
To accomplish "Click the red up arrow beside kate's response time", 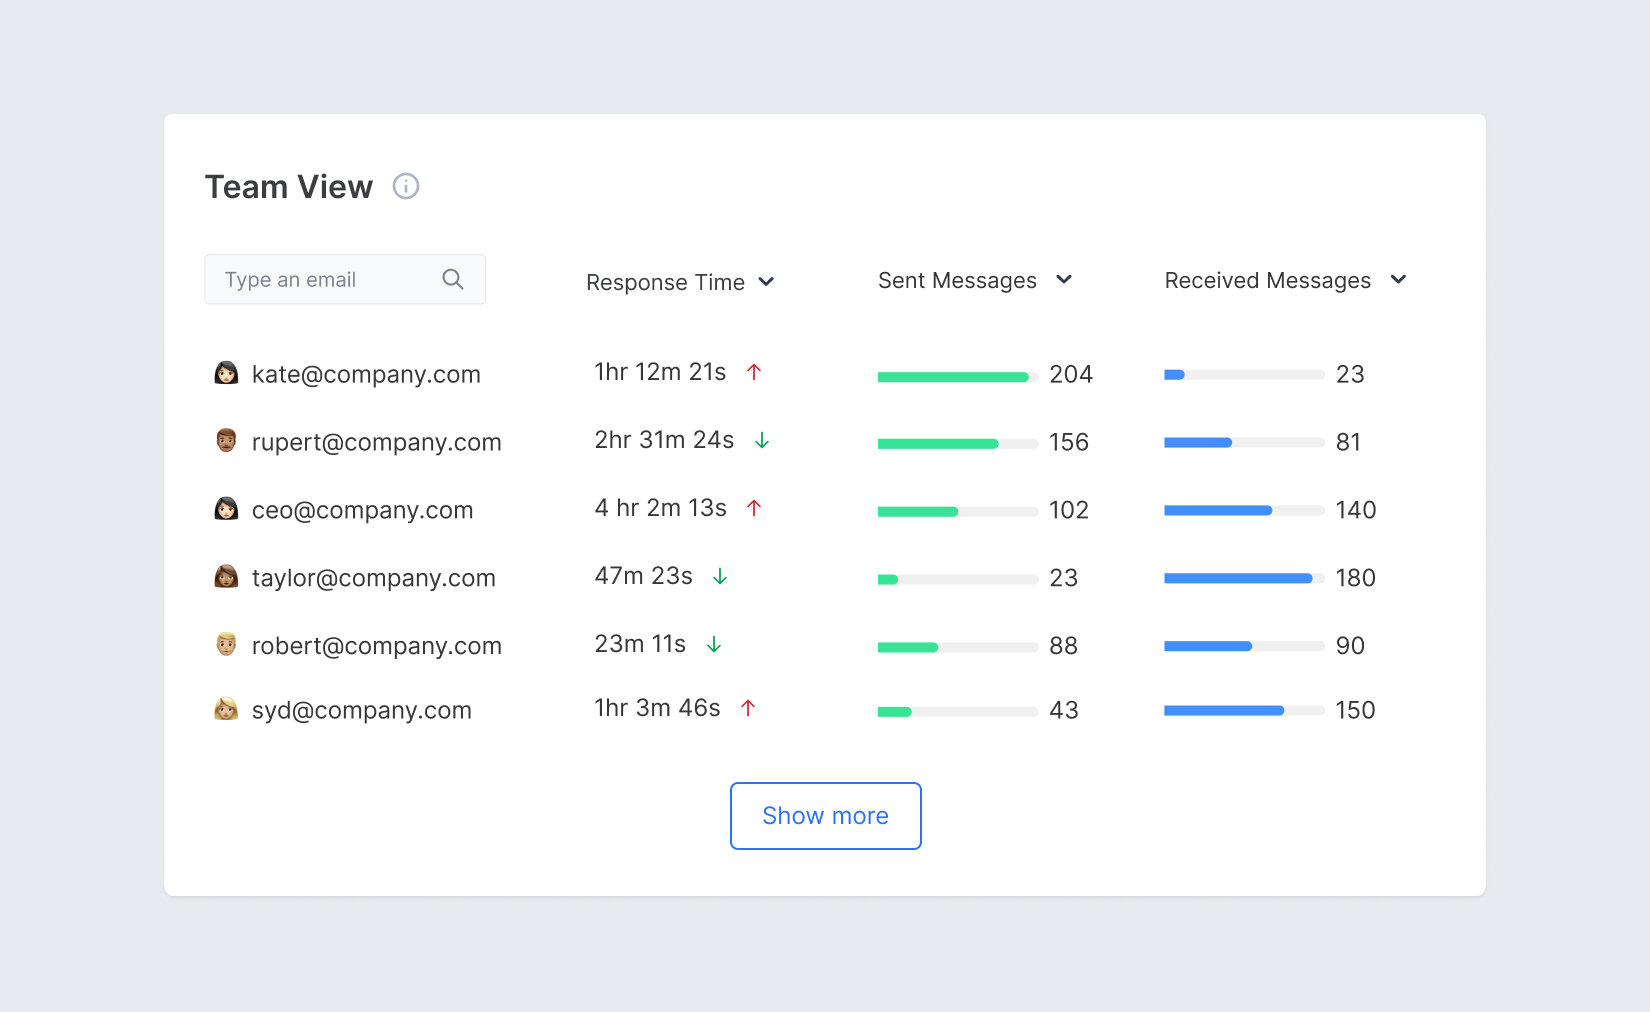I will (755, 371).
